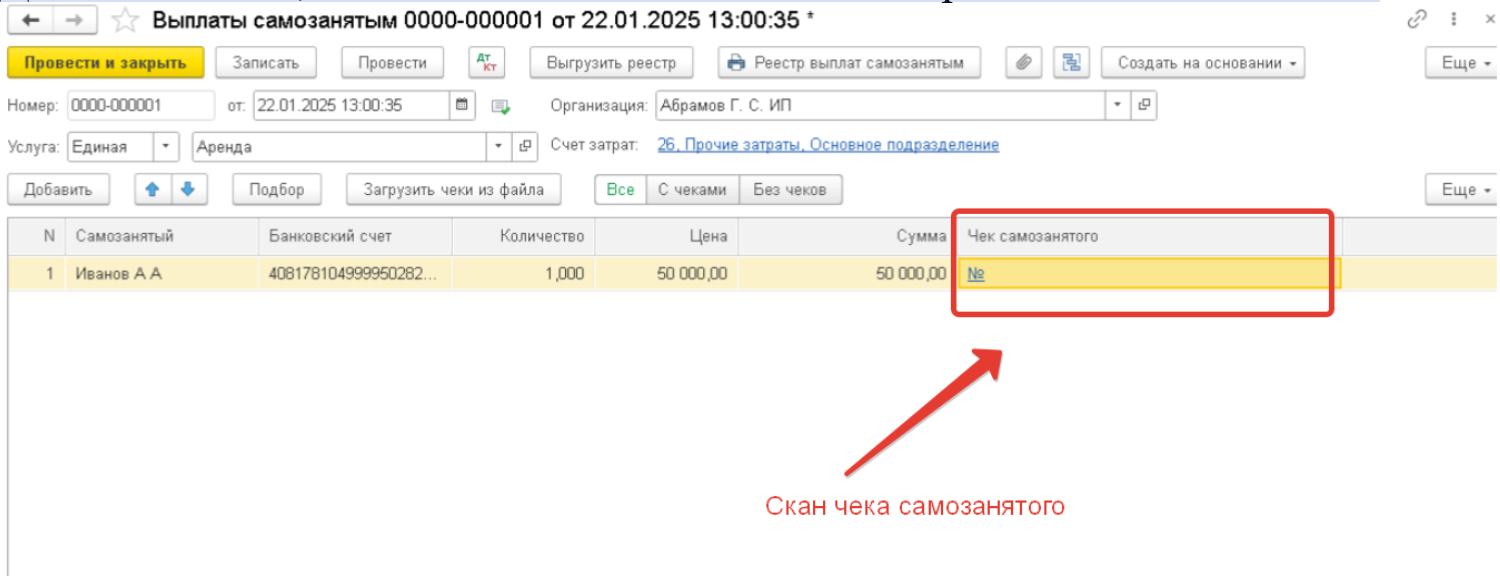The image size is (1500, 576).
Task: Click Чек самозанятого column header
Action: point(1148,236)
